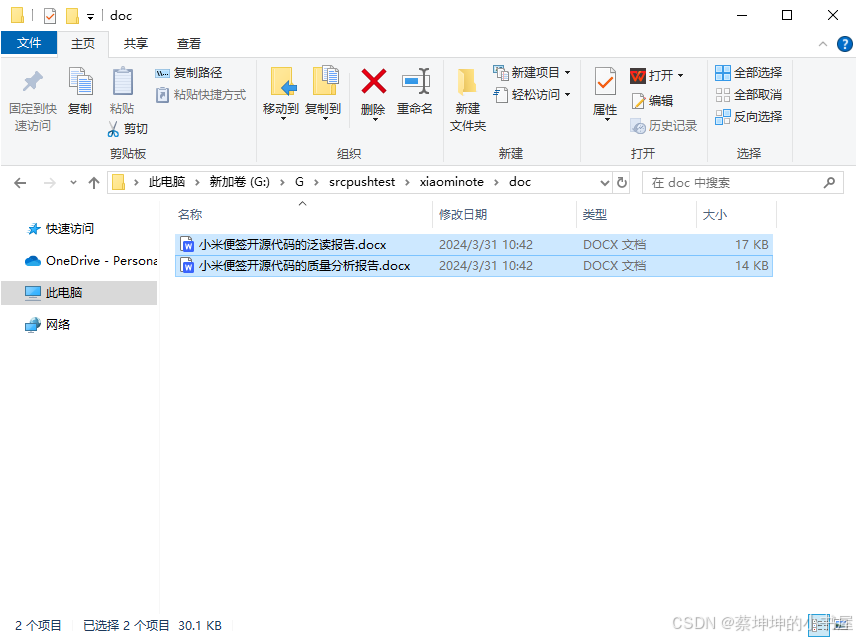Click 此电脑 in the address path
This screenshot has height=638, width=857.
[167, 182]
